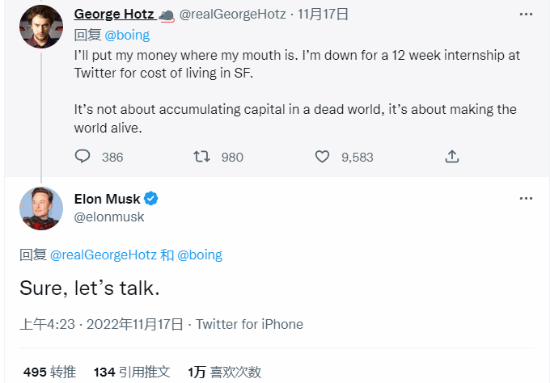
Task: Open @realGeorgeHotz mention in Elon's reply line
Action: click(x=103, y=255)
